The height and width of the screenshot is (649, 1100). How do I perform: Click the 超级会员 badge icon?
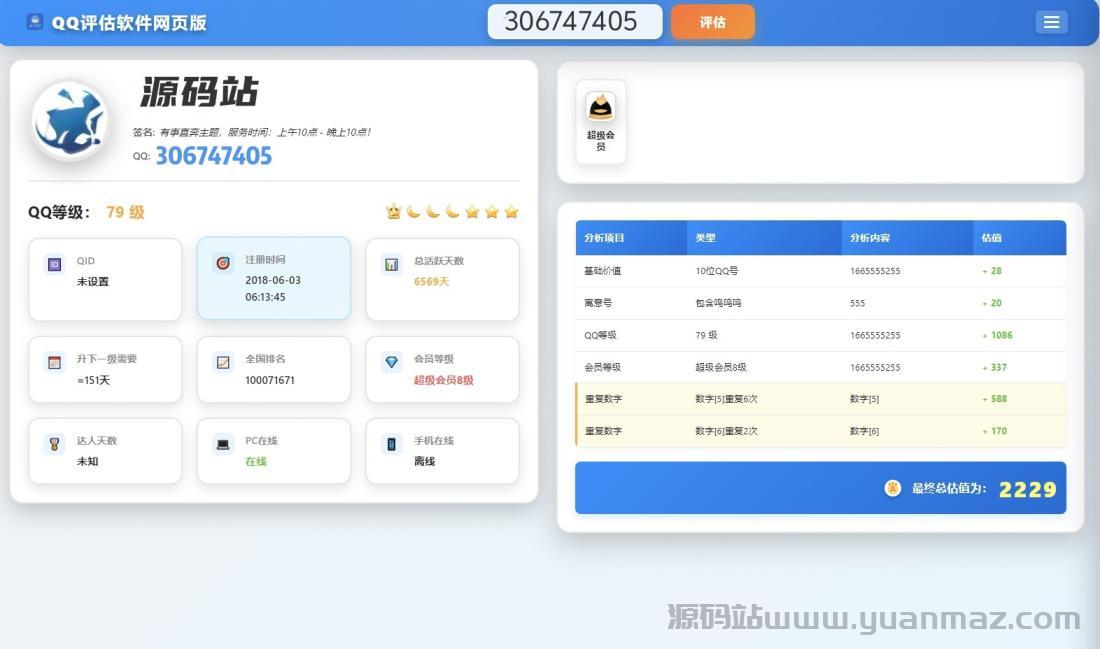click(601, 107)
